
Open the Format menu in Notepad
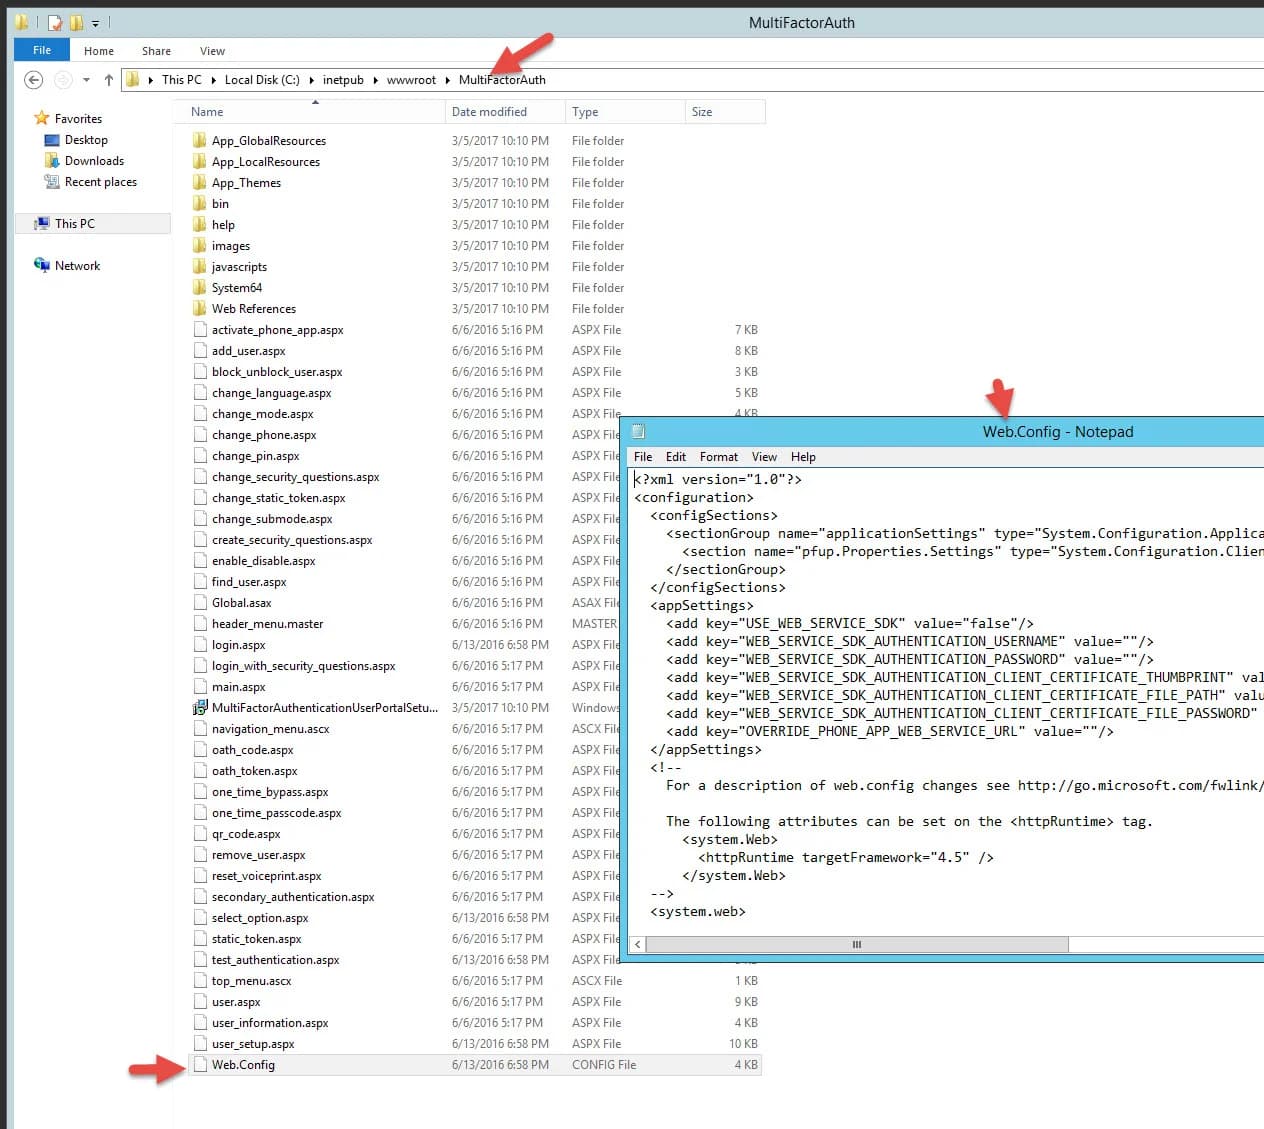coord(719,457)
